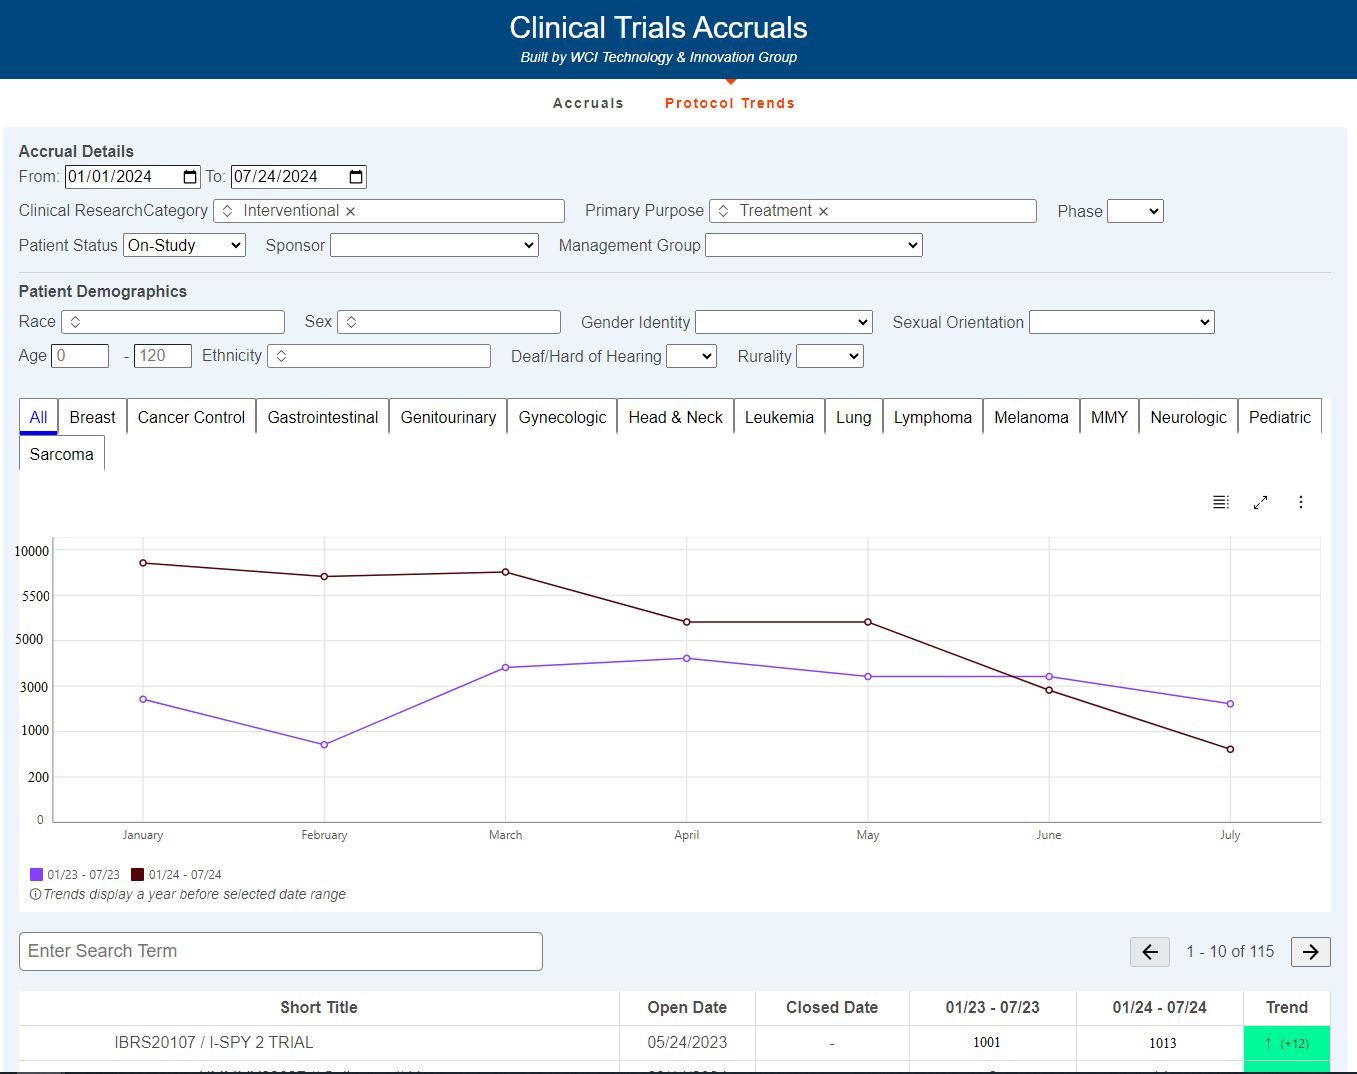Click the 05/24/2023 open date cell
The image size is (1357, 1074).
coord(687,1042)
